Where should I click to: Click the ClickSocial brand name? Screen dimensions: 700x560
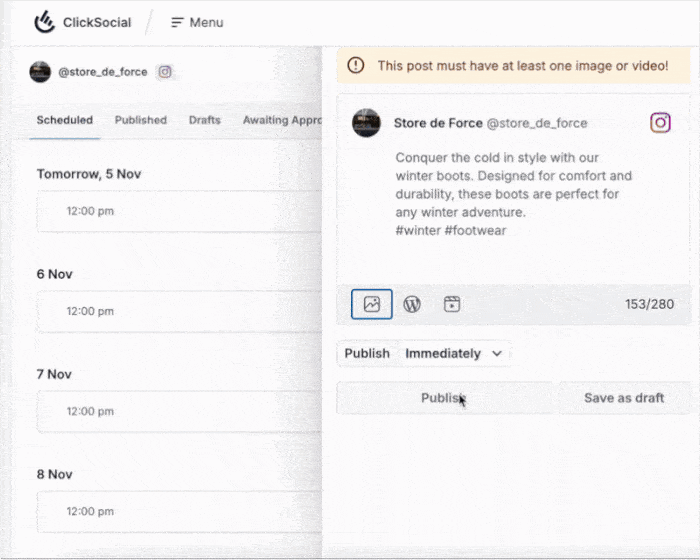point(97,22)
